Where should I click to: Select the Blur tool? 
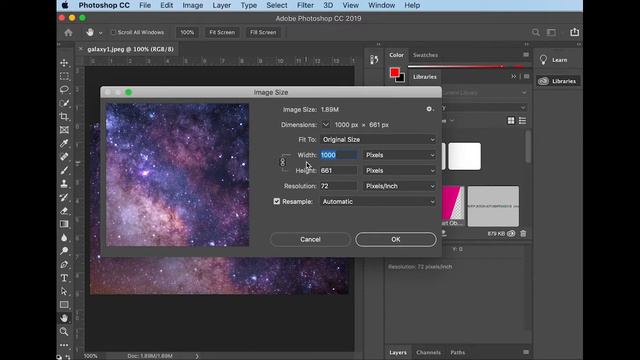pos(64,238)
